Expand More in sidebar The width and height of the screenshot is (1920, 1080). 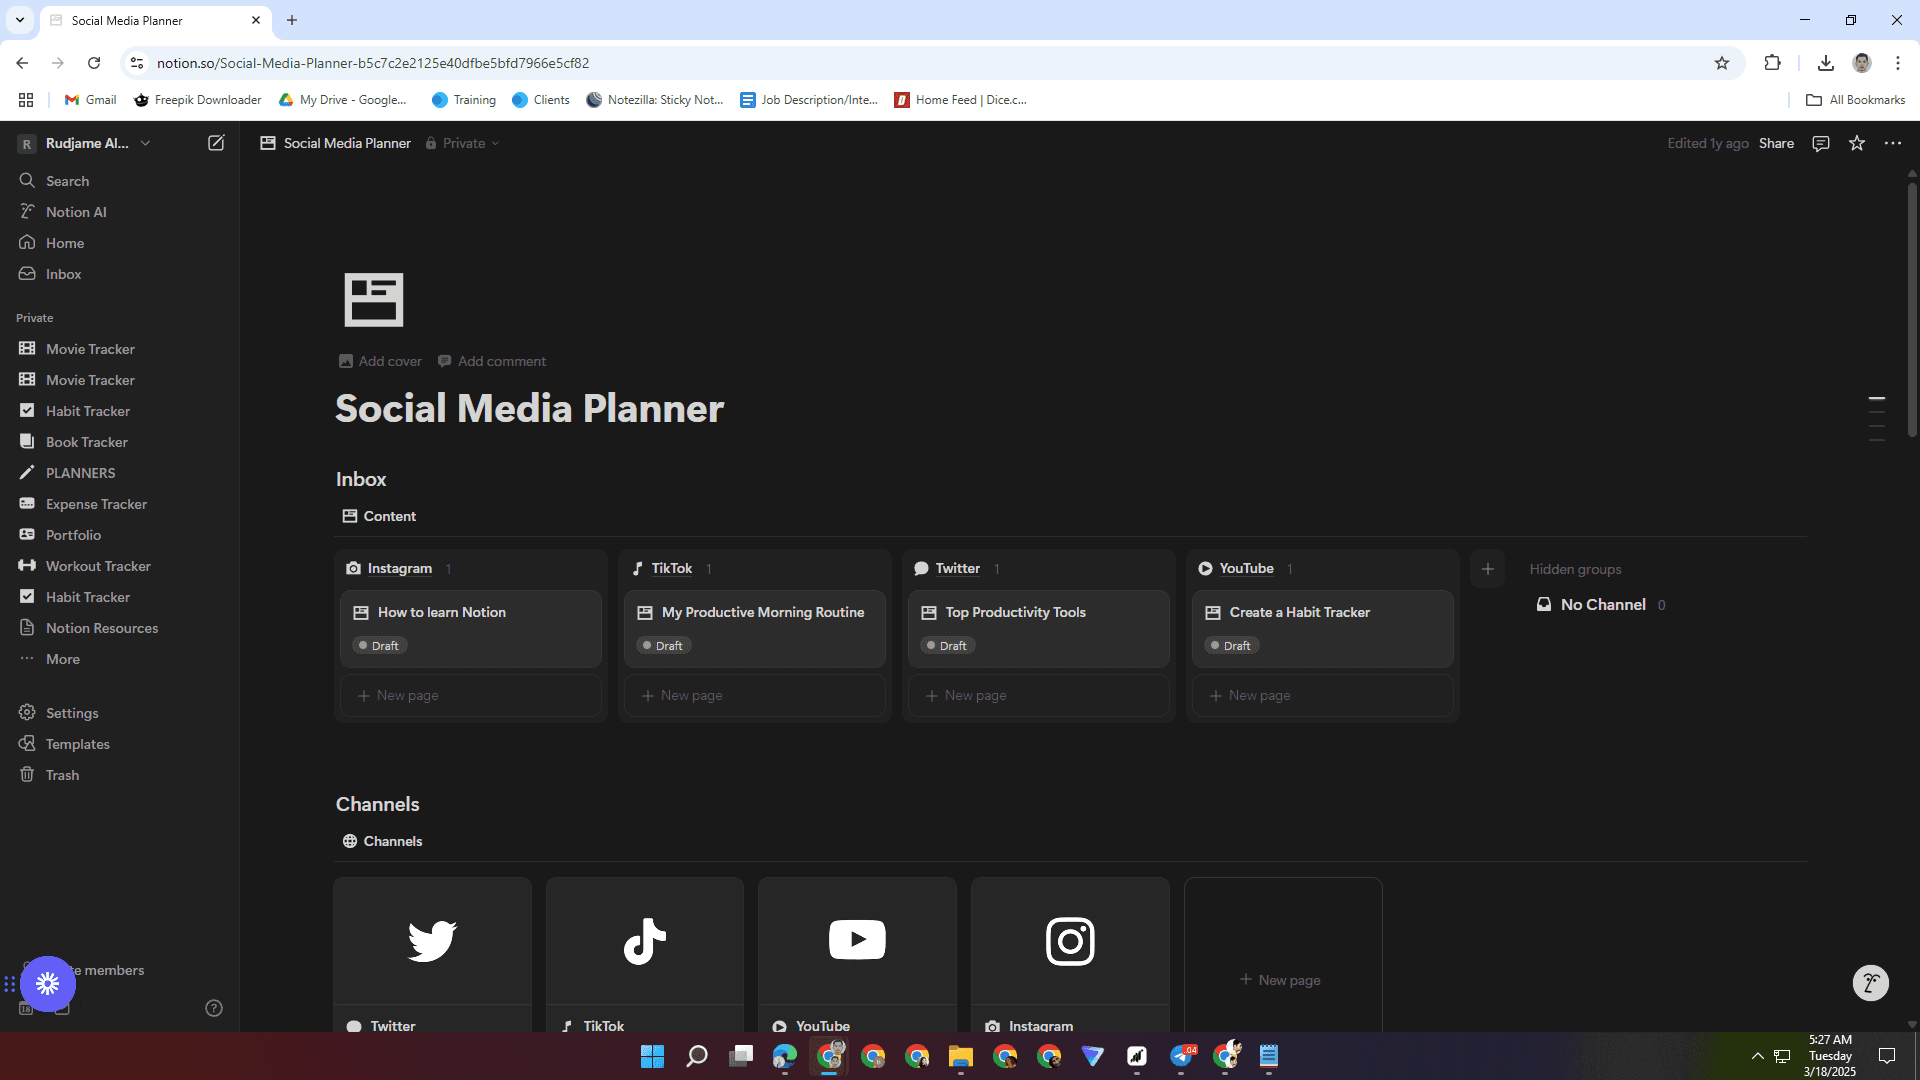tap(62, 659)
